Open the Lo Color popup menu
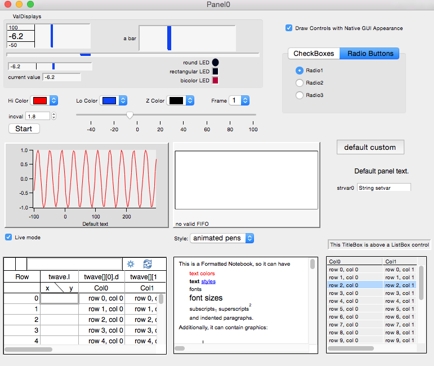This screenshot has width=434, height=366. (x=114, y=101)
